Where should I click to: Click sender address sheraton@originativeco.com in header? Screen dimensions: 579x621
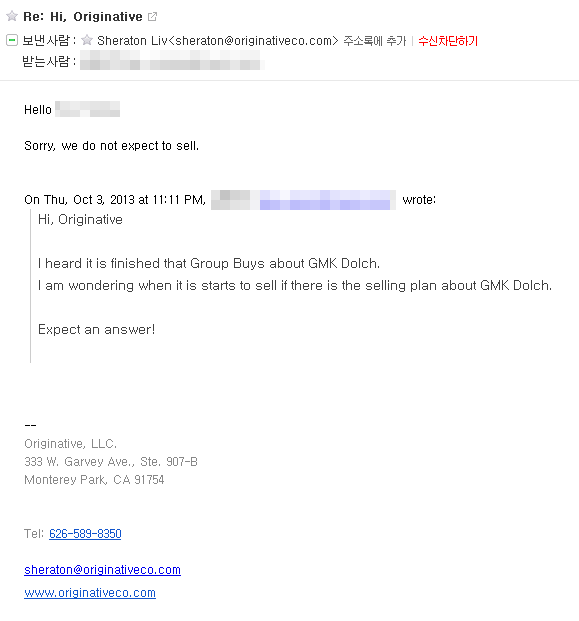[x=253, y=41]
